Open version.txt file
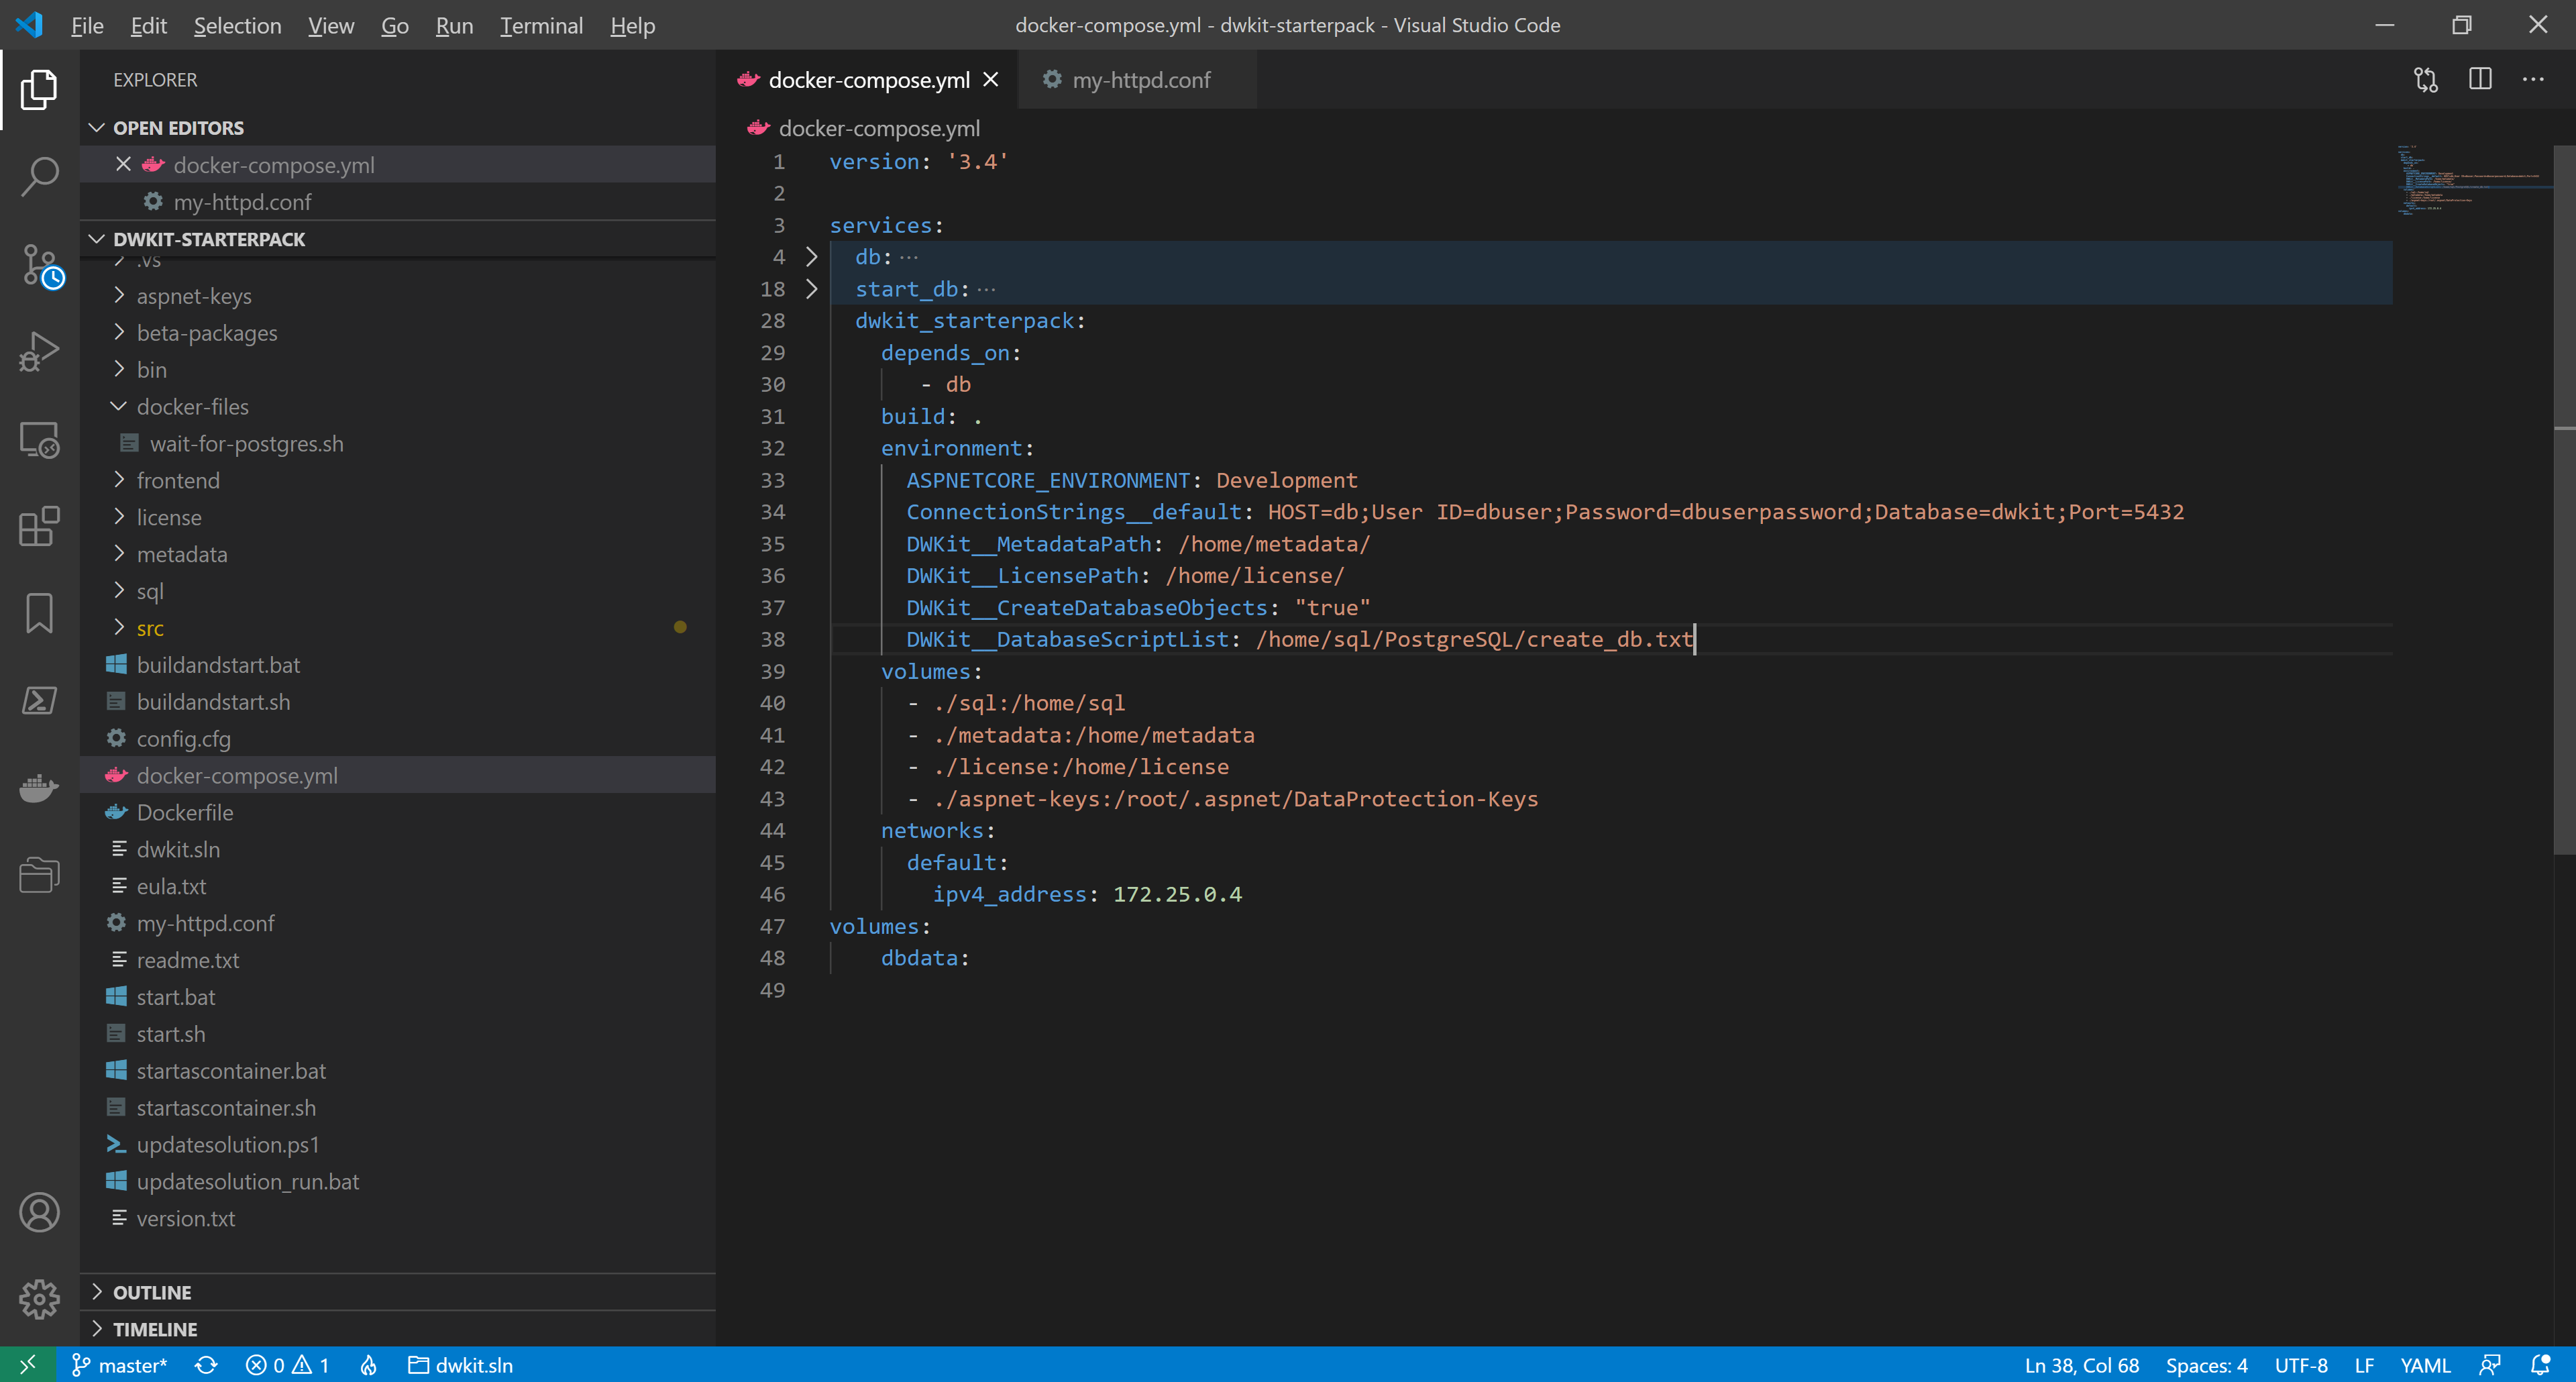The width and height of the screenshot is (2576, 1382). point(398,1218)
